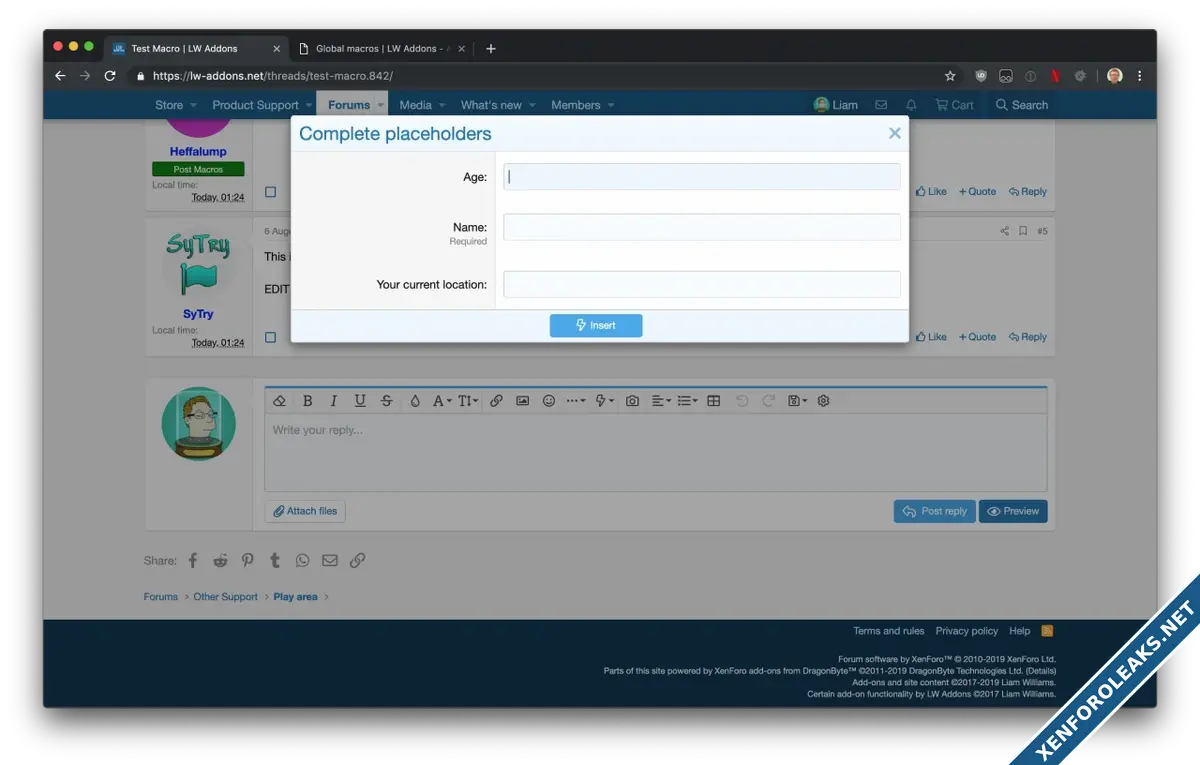1200x765 pixels.
Task: Expand the Product Support menu arrow
Action: pyautogui.click(x=309, y=105)
